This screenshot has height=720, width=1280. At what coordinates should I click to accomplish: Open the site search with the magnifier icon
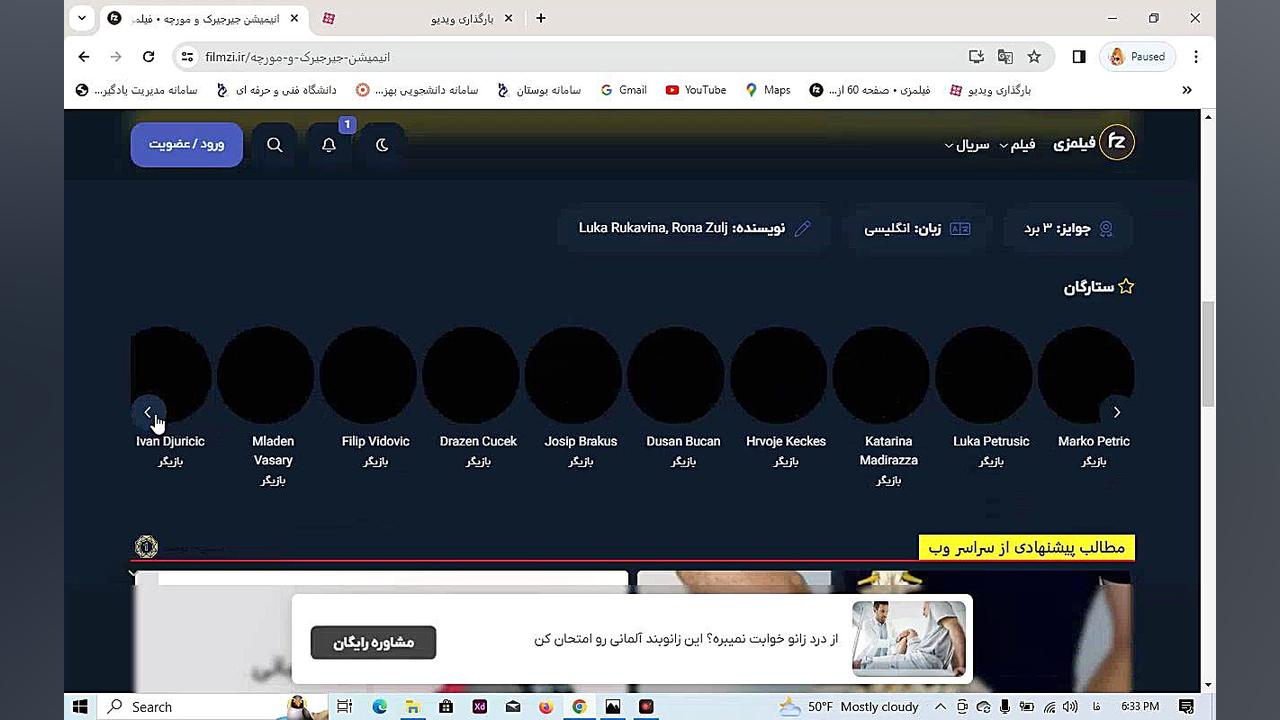tap(274, 144)
